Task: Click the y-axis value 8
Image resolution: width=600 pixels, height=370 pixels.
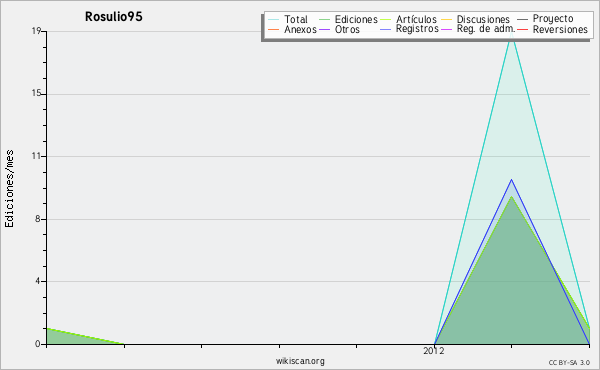Action: pos(38,219)
